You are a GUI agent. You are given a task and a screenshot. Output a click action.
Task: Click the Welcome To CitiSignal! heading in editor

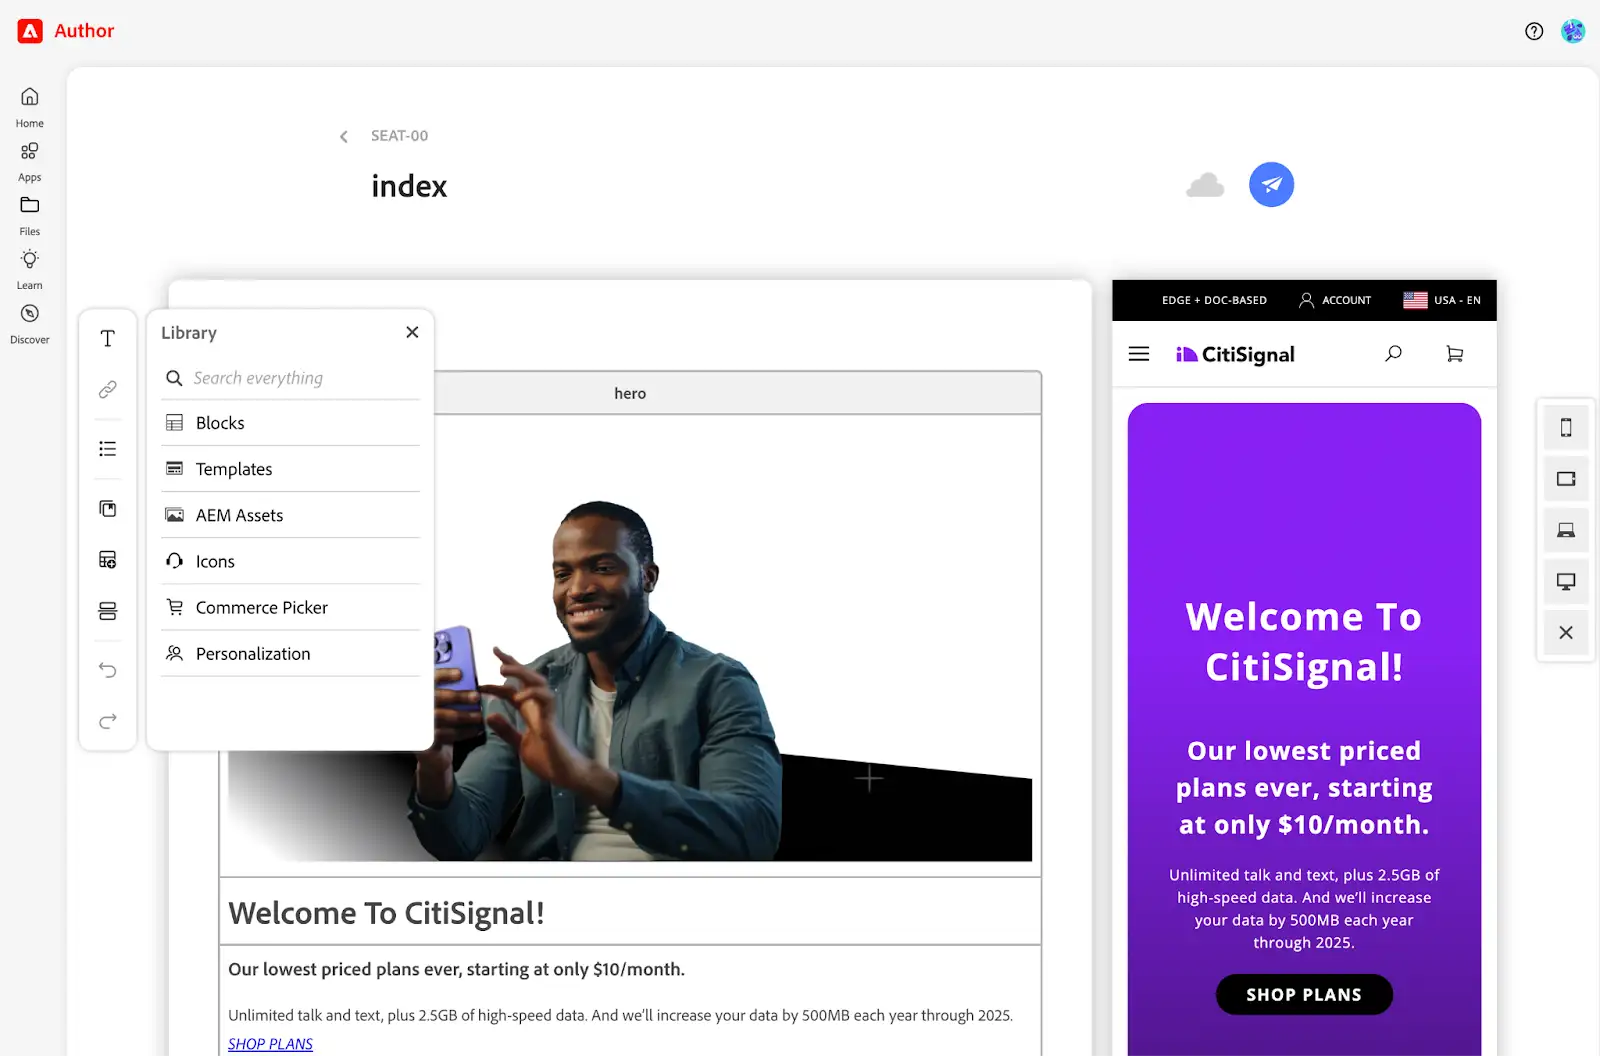(387, 912)
